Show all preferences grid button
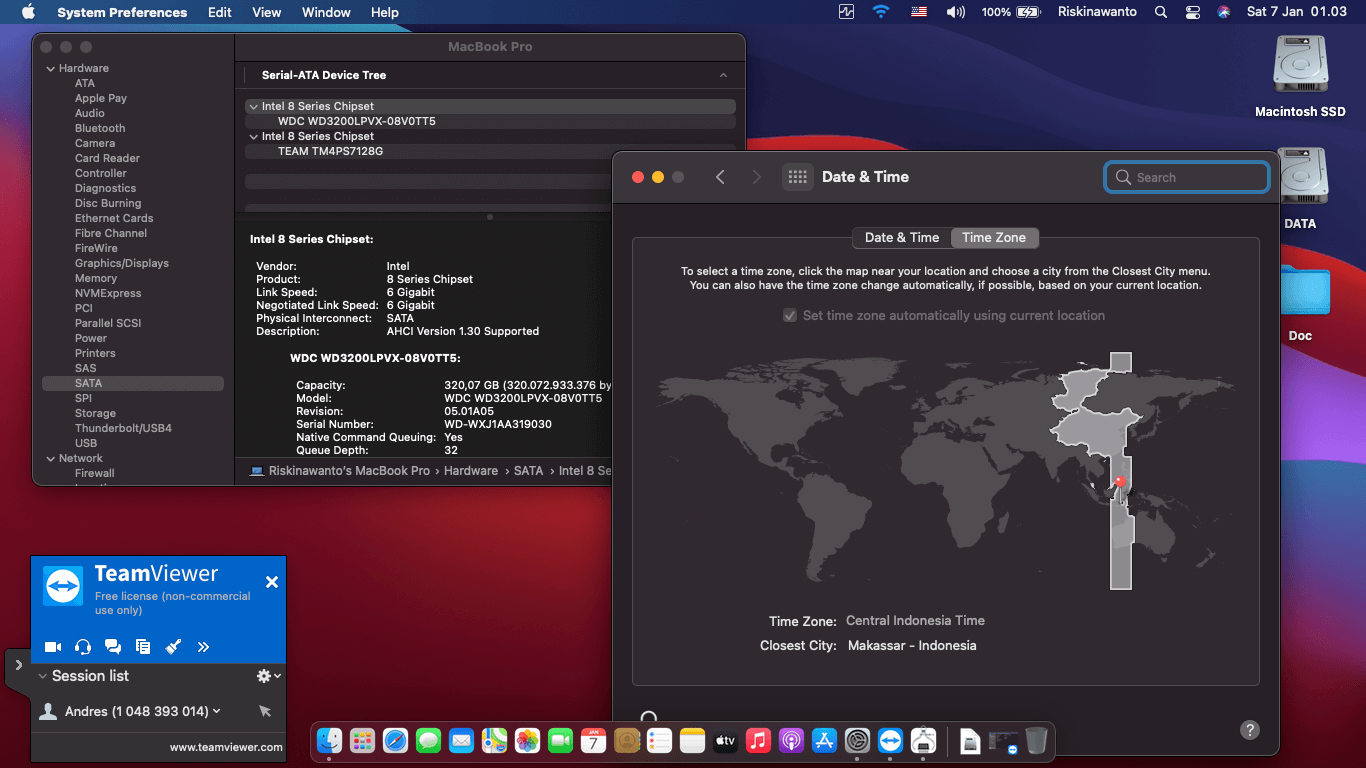Viewport: 1366px width, 768px height. [x=798, y=177]
